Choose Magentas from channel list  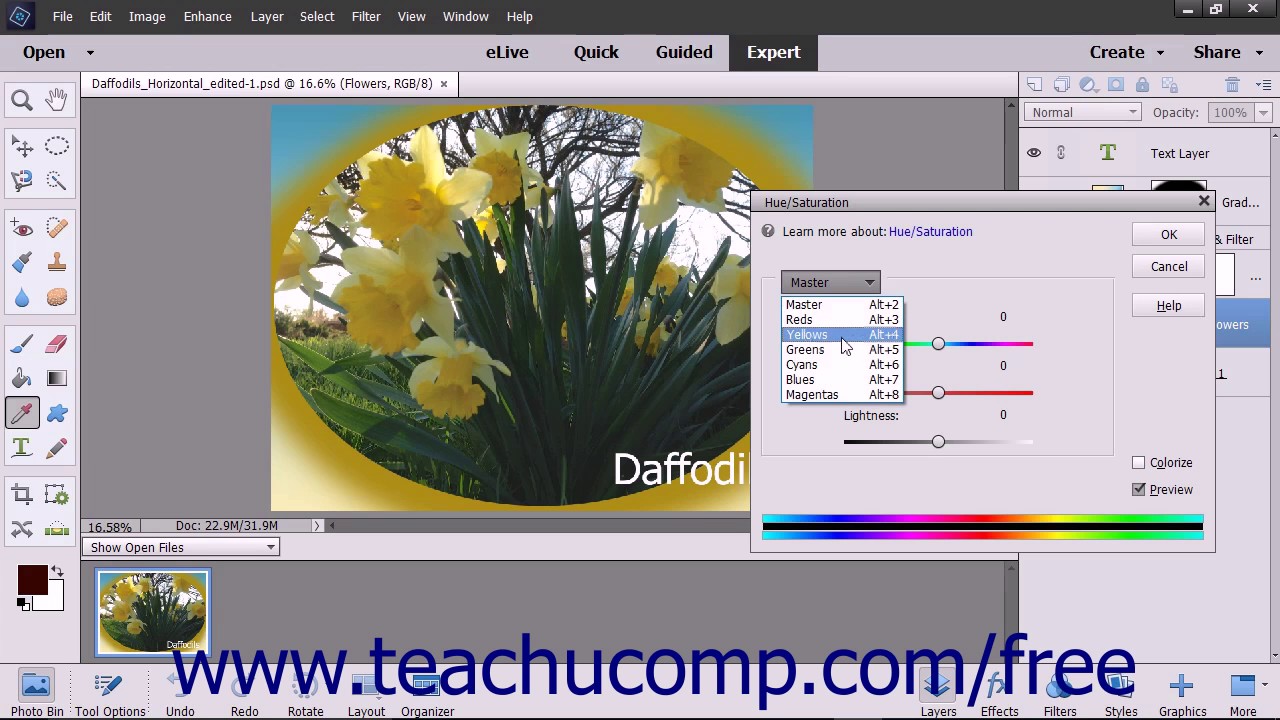pyautogui.click(x=842, y=394)
